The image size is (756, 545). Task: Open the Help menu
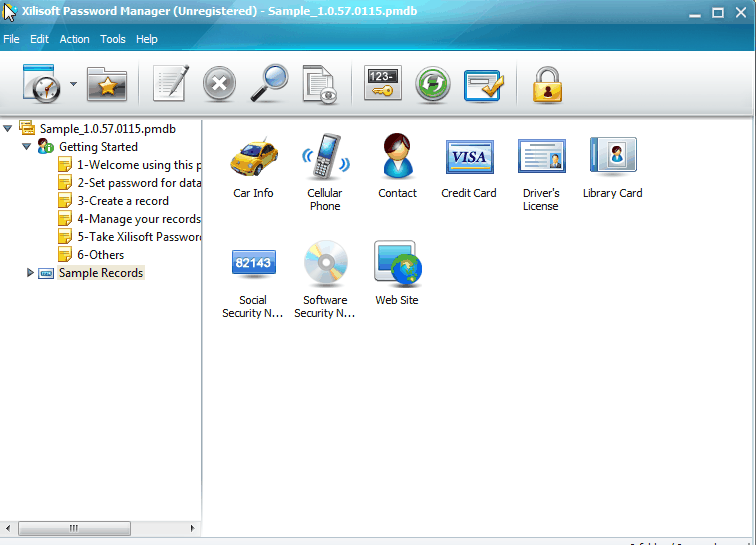click(x=147, y=39)
